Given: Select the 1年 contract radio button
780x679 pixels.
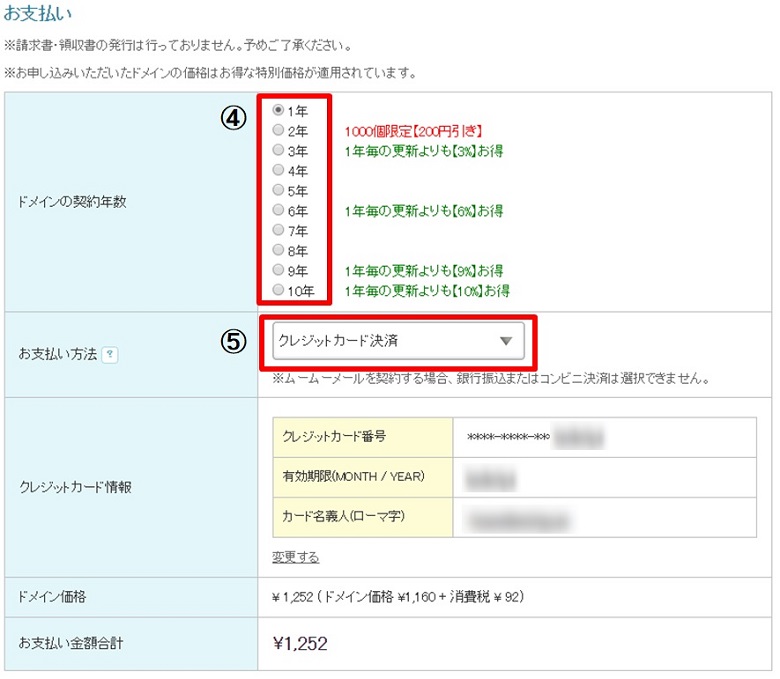Looking at the screenshot, I should [x=279, y=111].
